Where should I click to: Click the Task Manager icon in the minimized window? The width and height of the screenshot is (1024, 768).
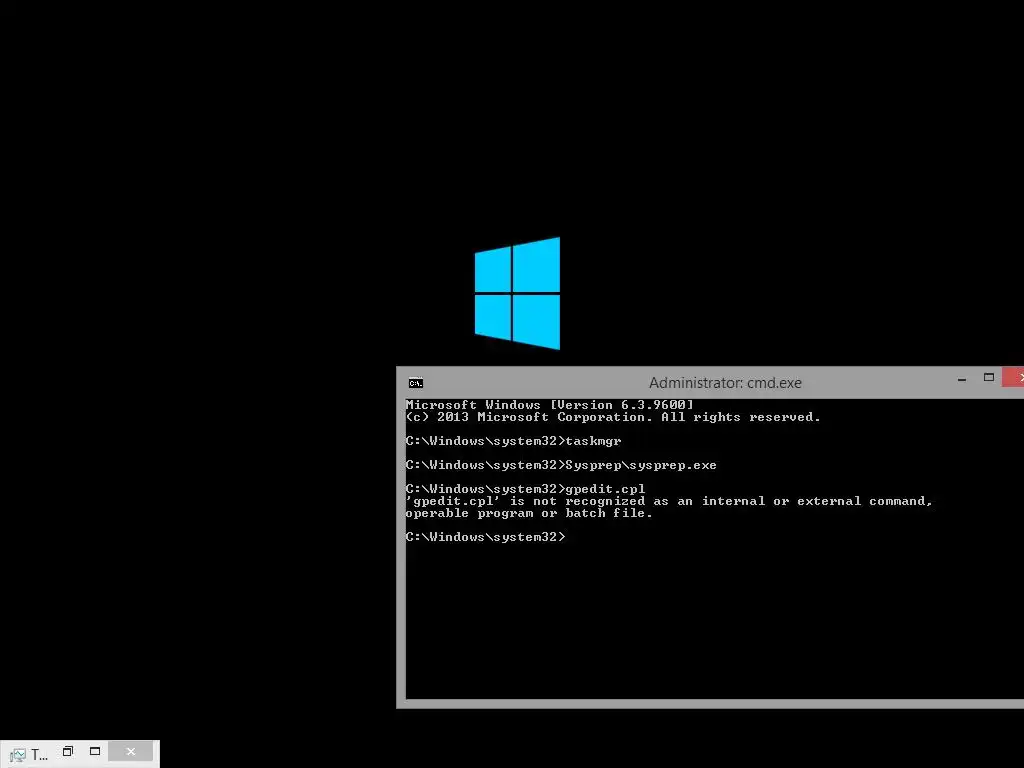pos(18,755)
